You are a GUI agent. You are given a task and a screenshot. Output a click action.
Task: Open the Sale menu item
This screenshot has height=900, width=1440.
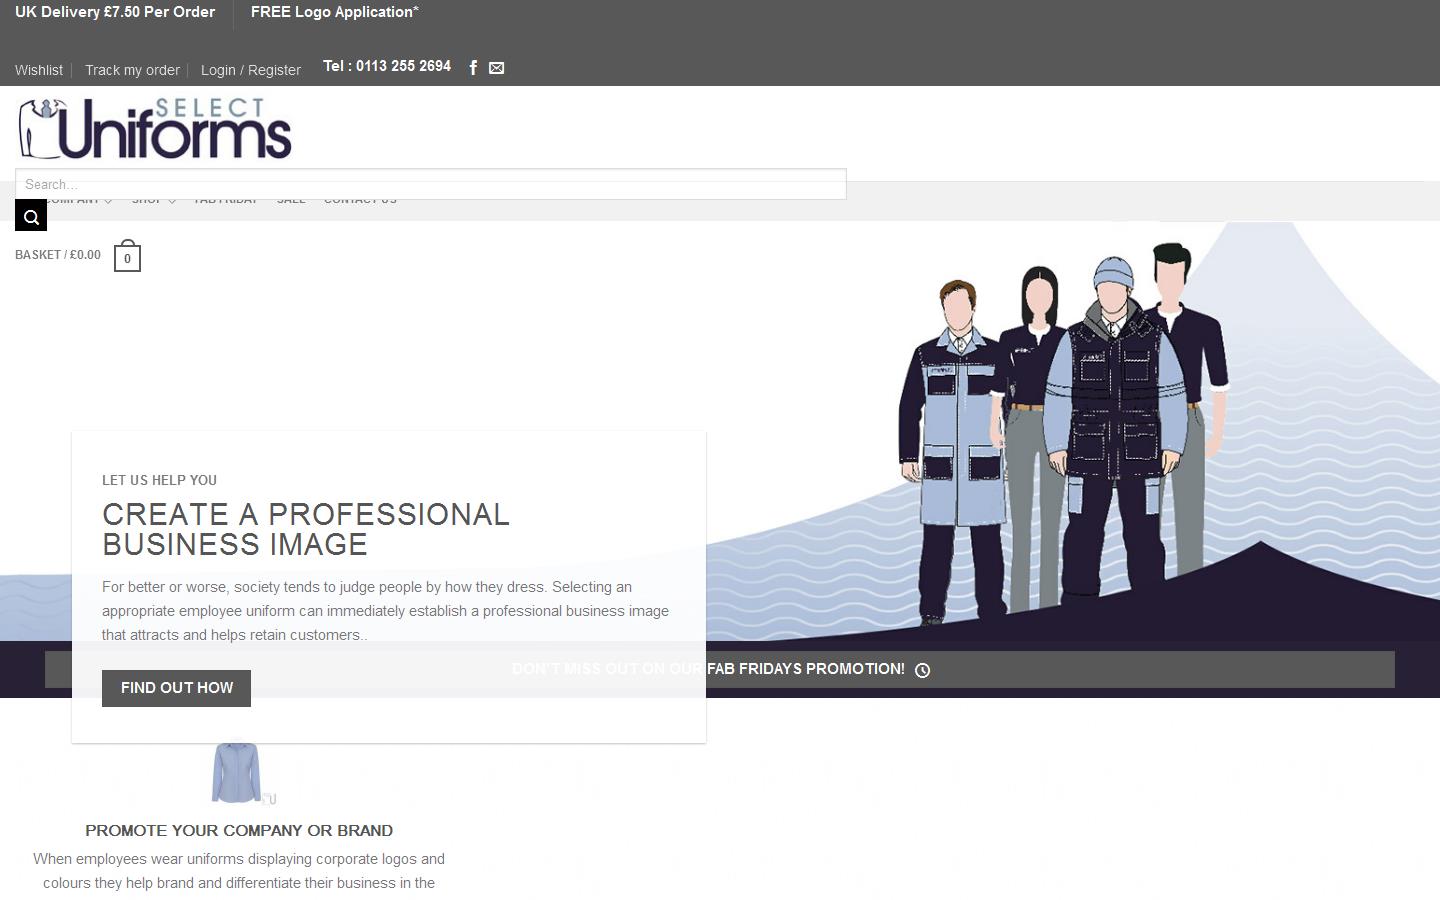[291, 201]
